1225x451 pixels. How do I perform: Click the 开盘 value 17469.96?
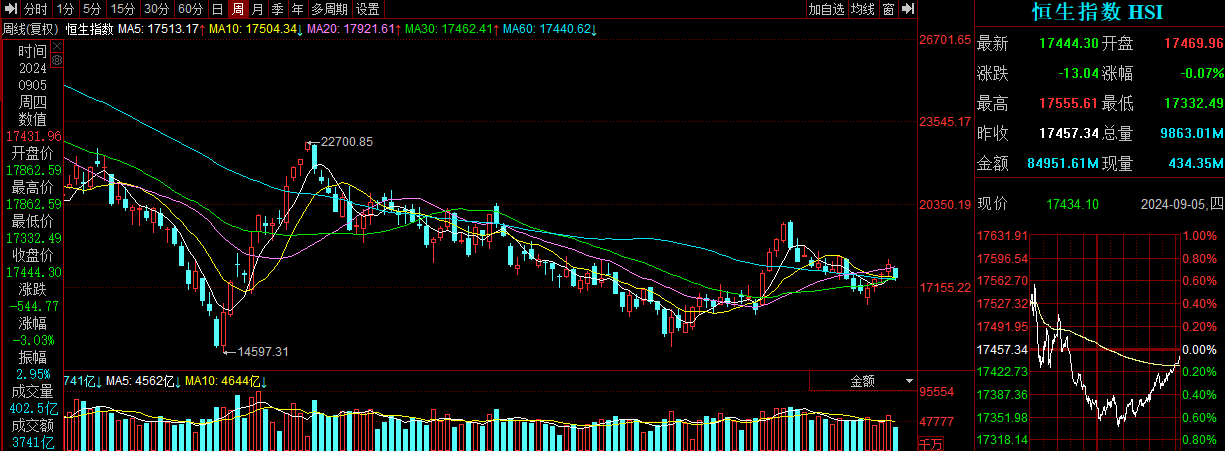[1193, 44]
